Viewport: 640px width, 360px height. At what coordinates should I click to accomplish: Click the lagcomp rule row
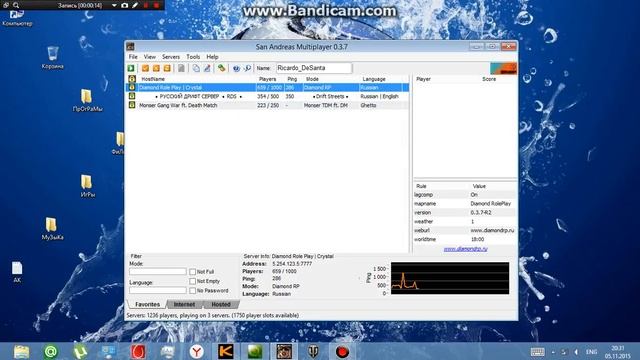tap(465, 195)
